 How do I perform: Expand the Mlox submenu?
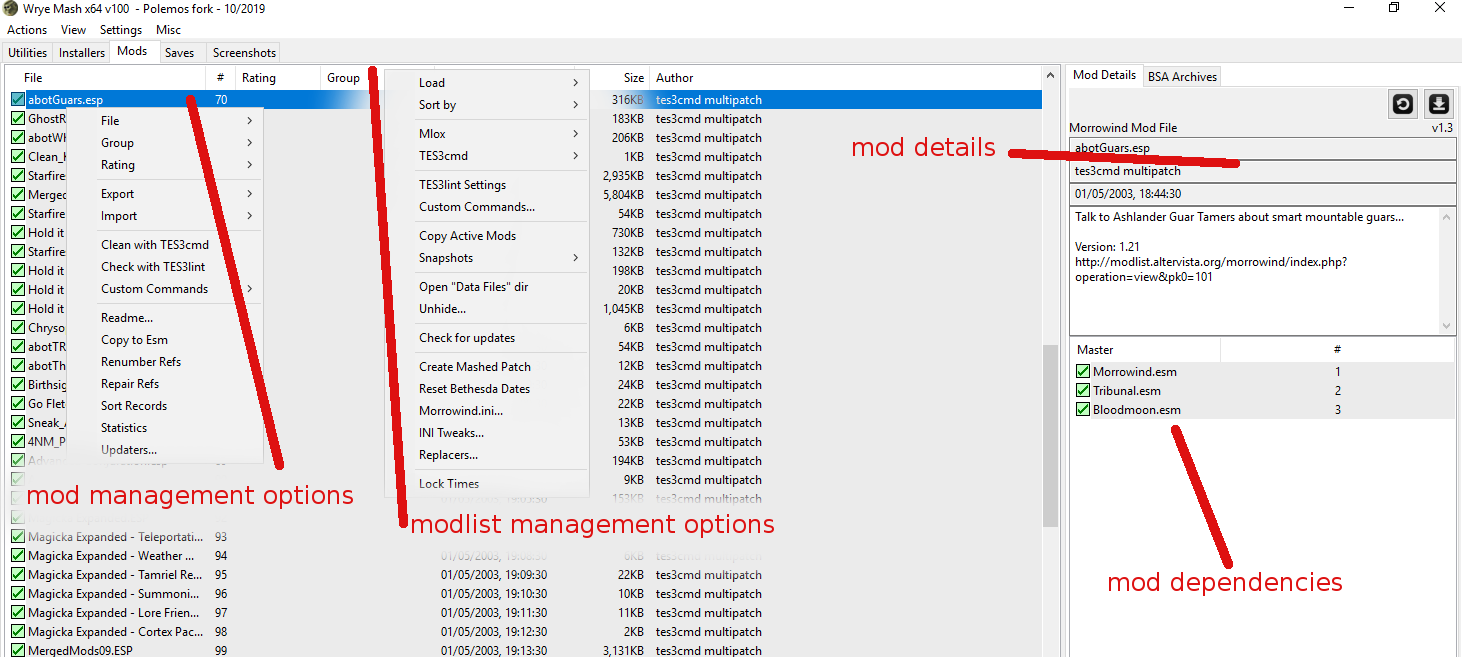487,134
